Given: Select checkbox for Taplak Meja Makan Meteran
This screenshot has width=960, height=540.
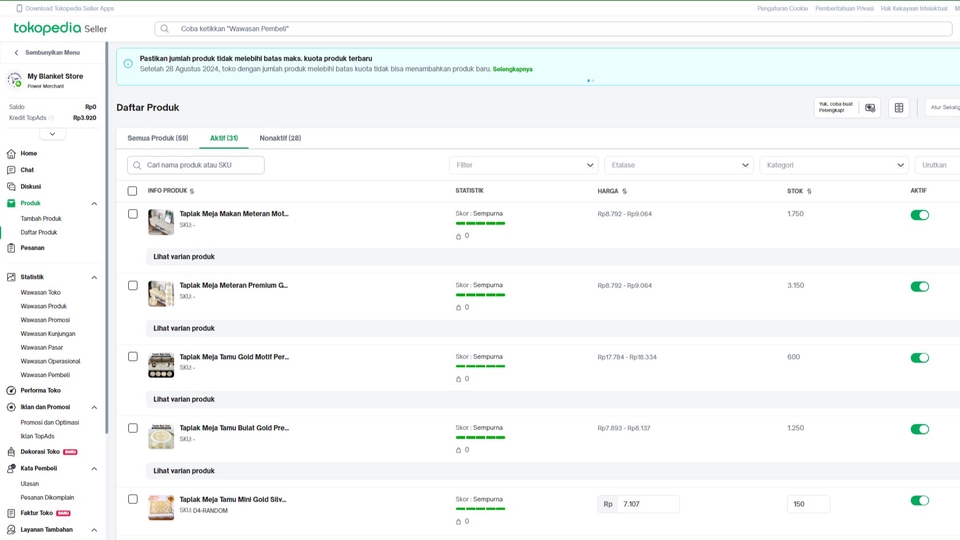Looking at the screenshot, I should (133, 214).
